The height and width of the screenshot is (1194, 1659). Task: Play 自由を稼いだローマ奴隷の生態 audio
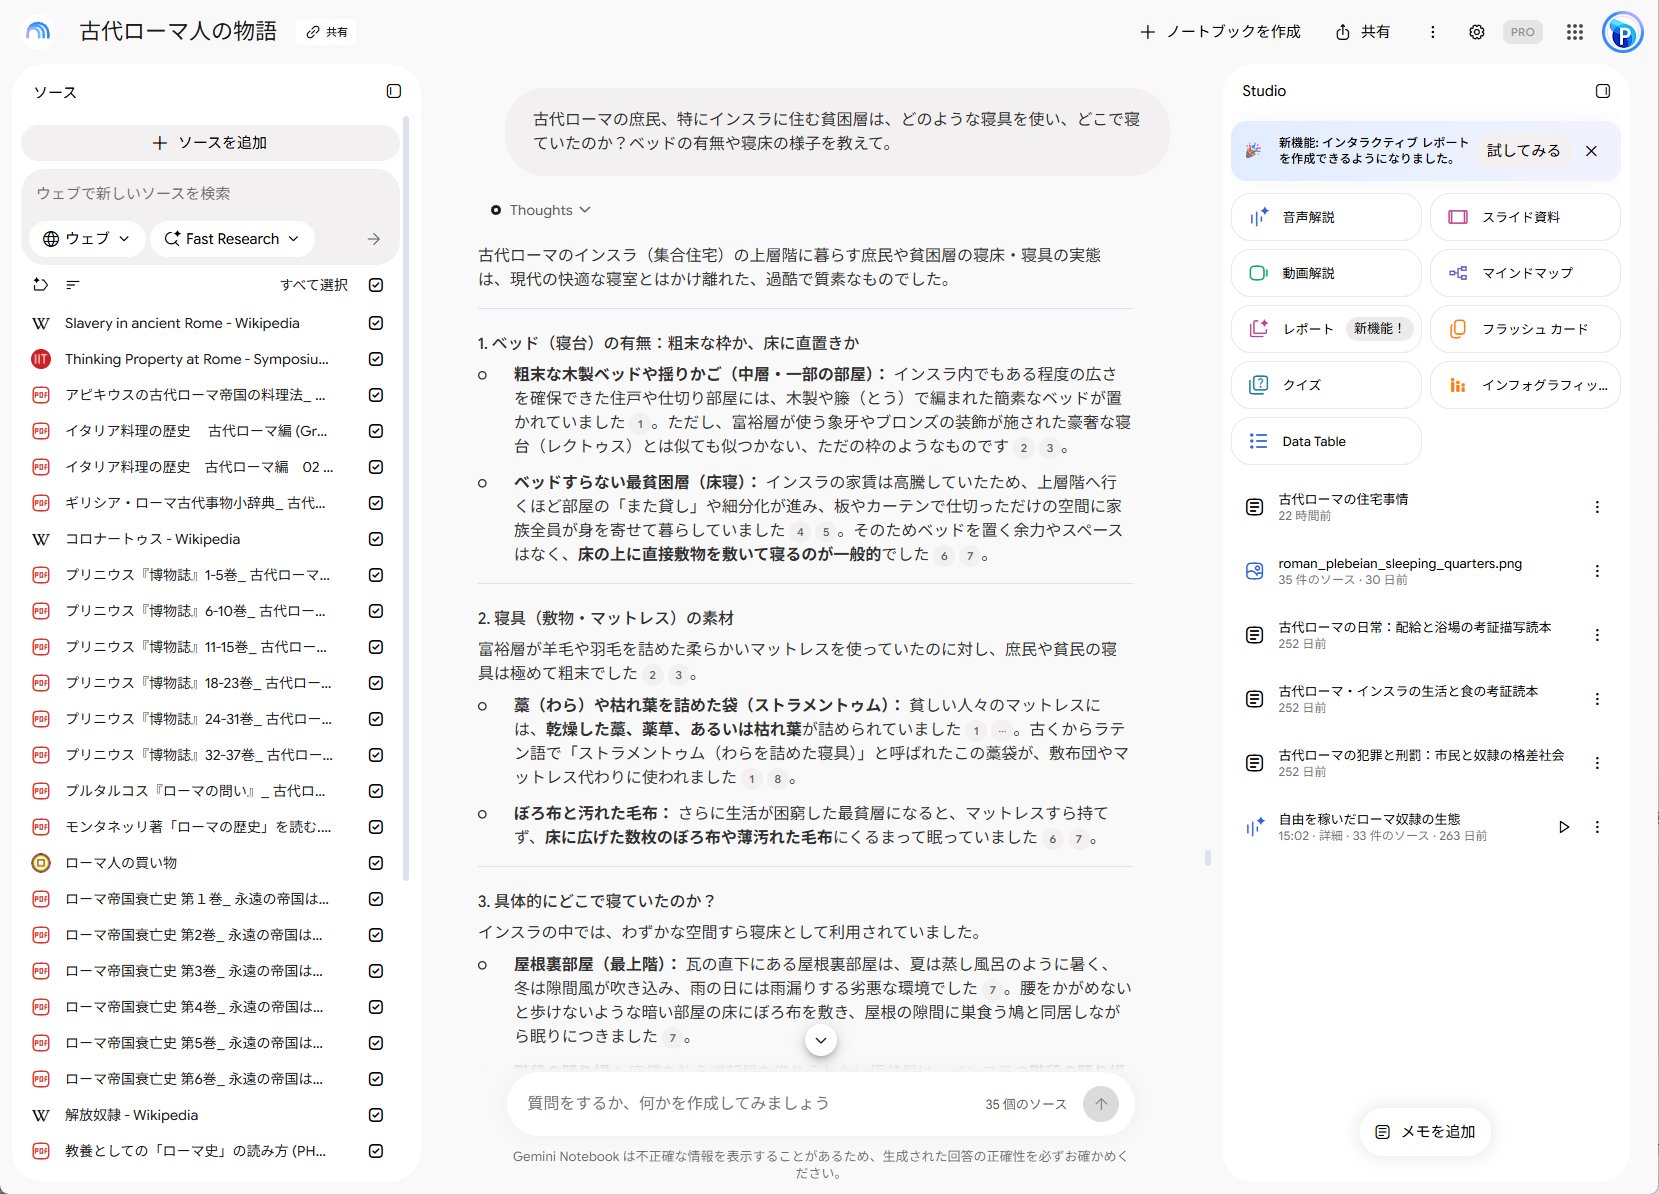[1564, 827]
